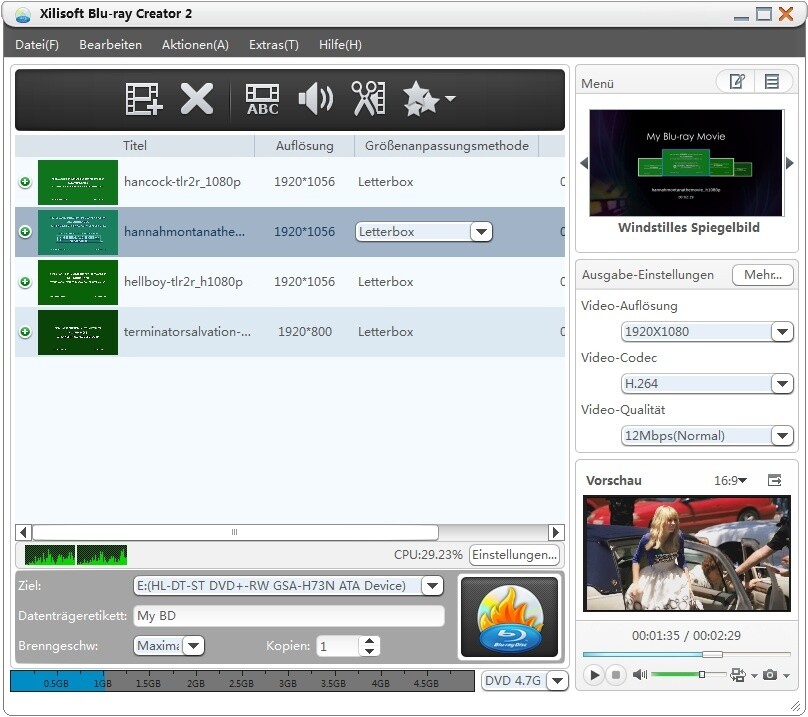Viewport: 808px width, 717px height.
Task: Click the Größenanpassungsmethode column header
Action: tap(447, 146)
